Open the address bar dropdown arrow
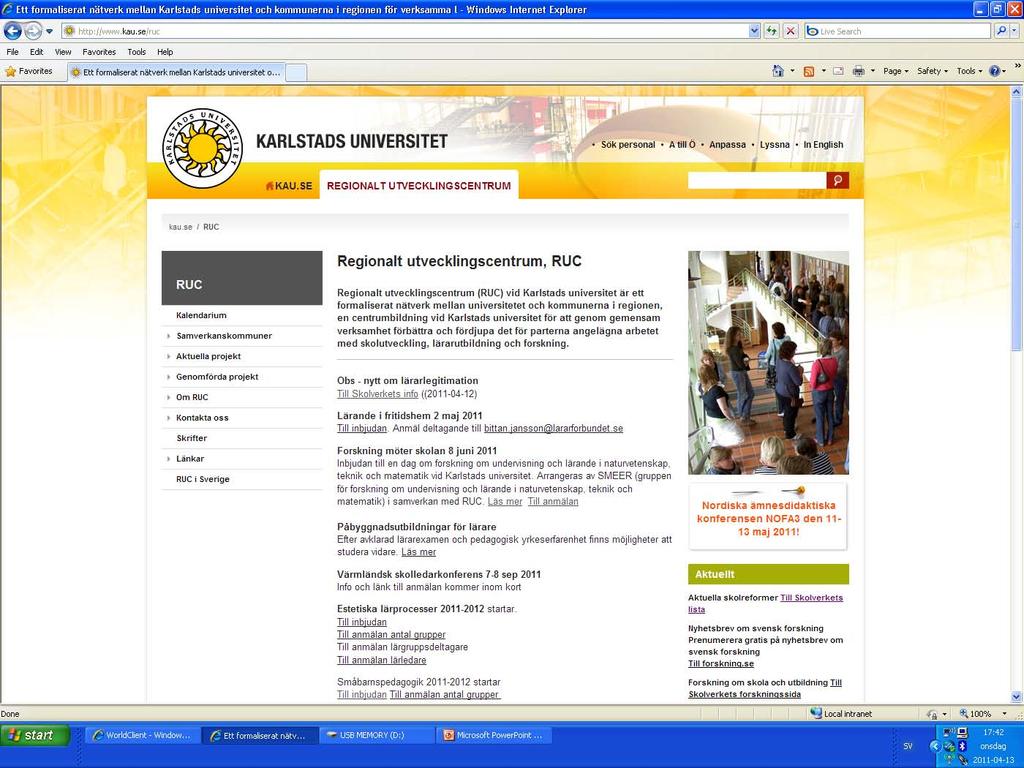The height and width of the screenshot is (768, 1024). click(x=754, y=31)
